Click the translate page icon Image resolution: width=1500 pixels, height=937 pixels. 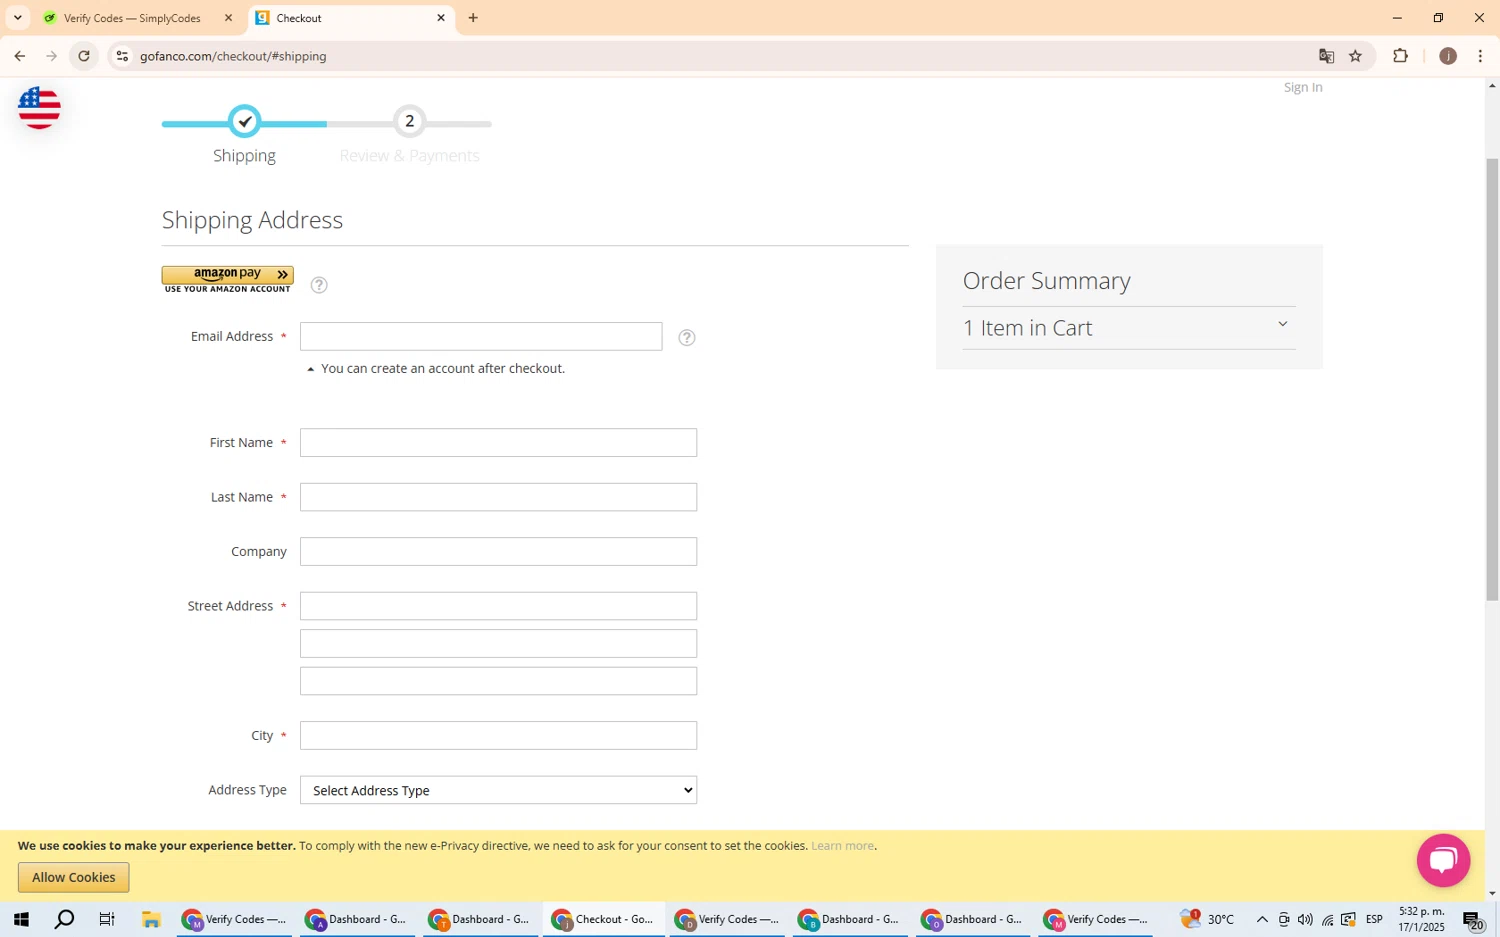(1327, 56)
